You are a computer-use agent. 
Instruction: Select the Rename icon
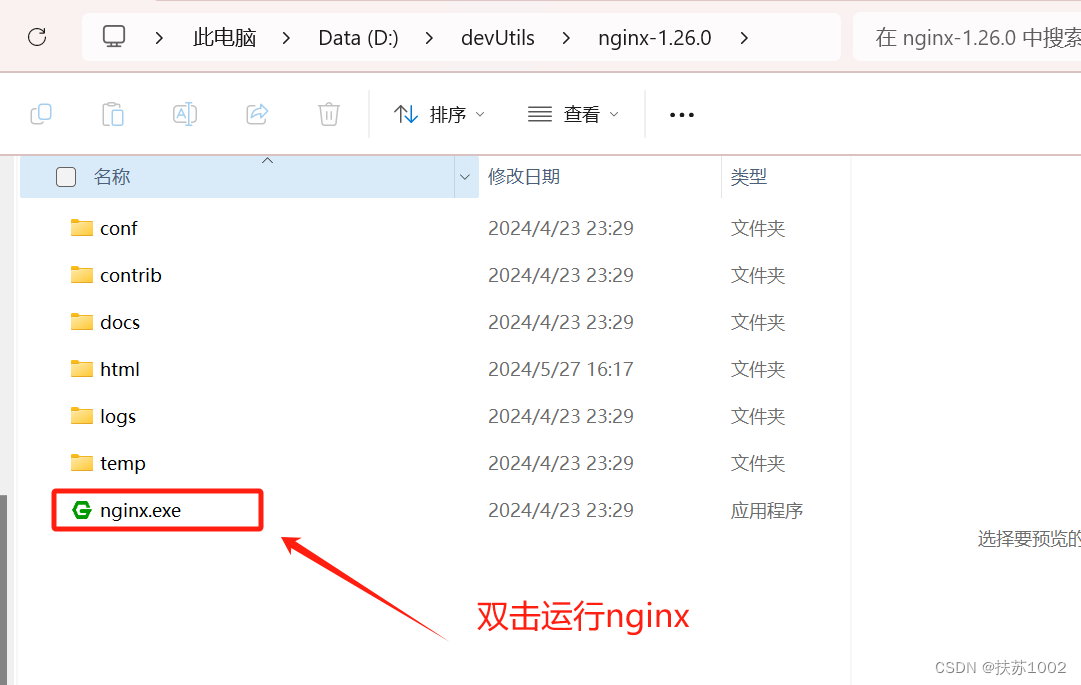click(x=185, y=114)
